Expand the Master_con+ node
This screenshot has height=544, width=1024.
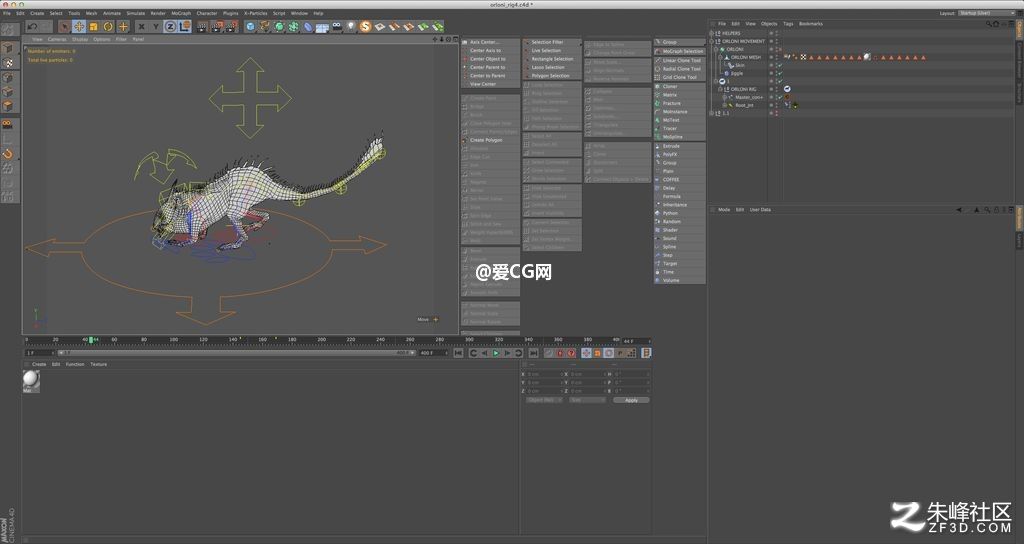725,97
